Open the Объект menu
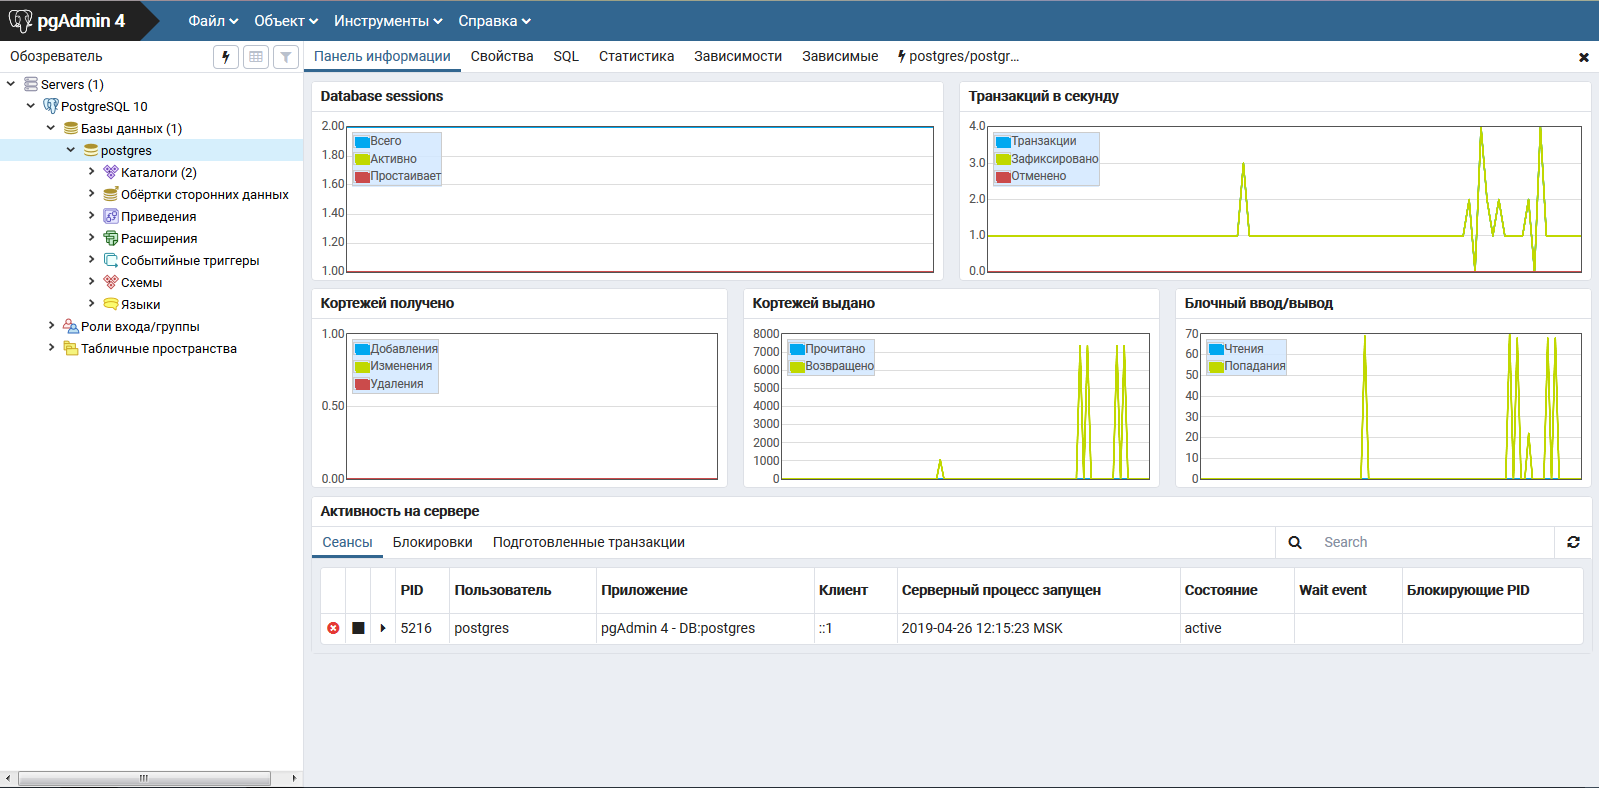The image size is (1599, 788). [286, 21]
